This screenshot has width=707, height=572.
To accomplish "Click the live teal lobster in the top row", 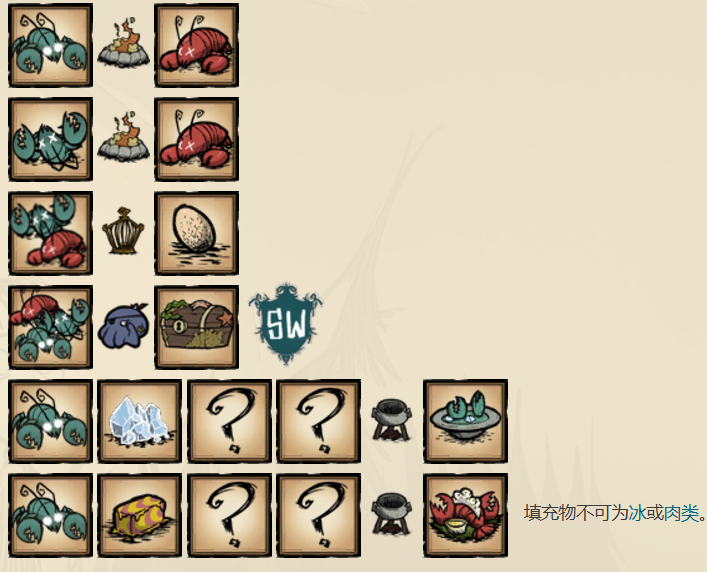I will pyautogui.click(x=50, y=45).
